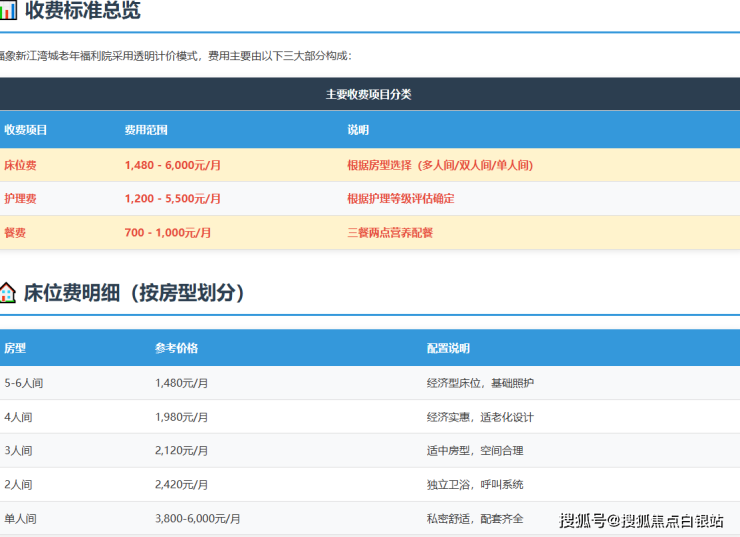Select the 床位费 row label
The height and width of the screenshot is (537, 740).
(21, 165)
